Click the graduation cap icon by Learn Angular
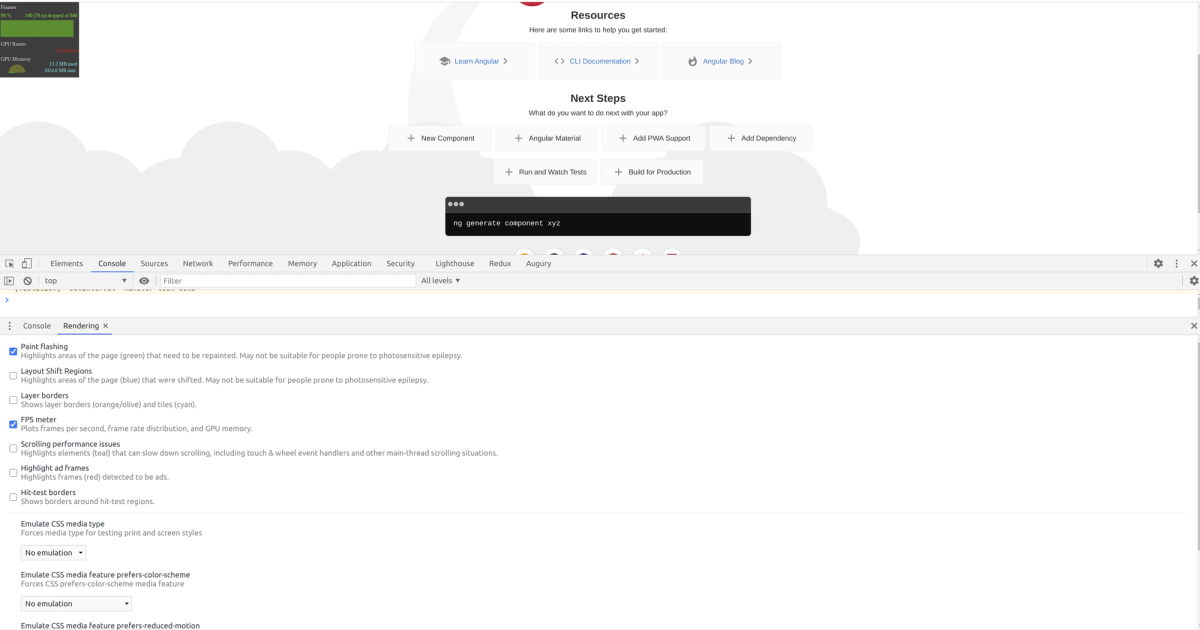Viewport: 1200px width, 630px height. 444,61
